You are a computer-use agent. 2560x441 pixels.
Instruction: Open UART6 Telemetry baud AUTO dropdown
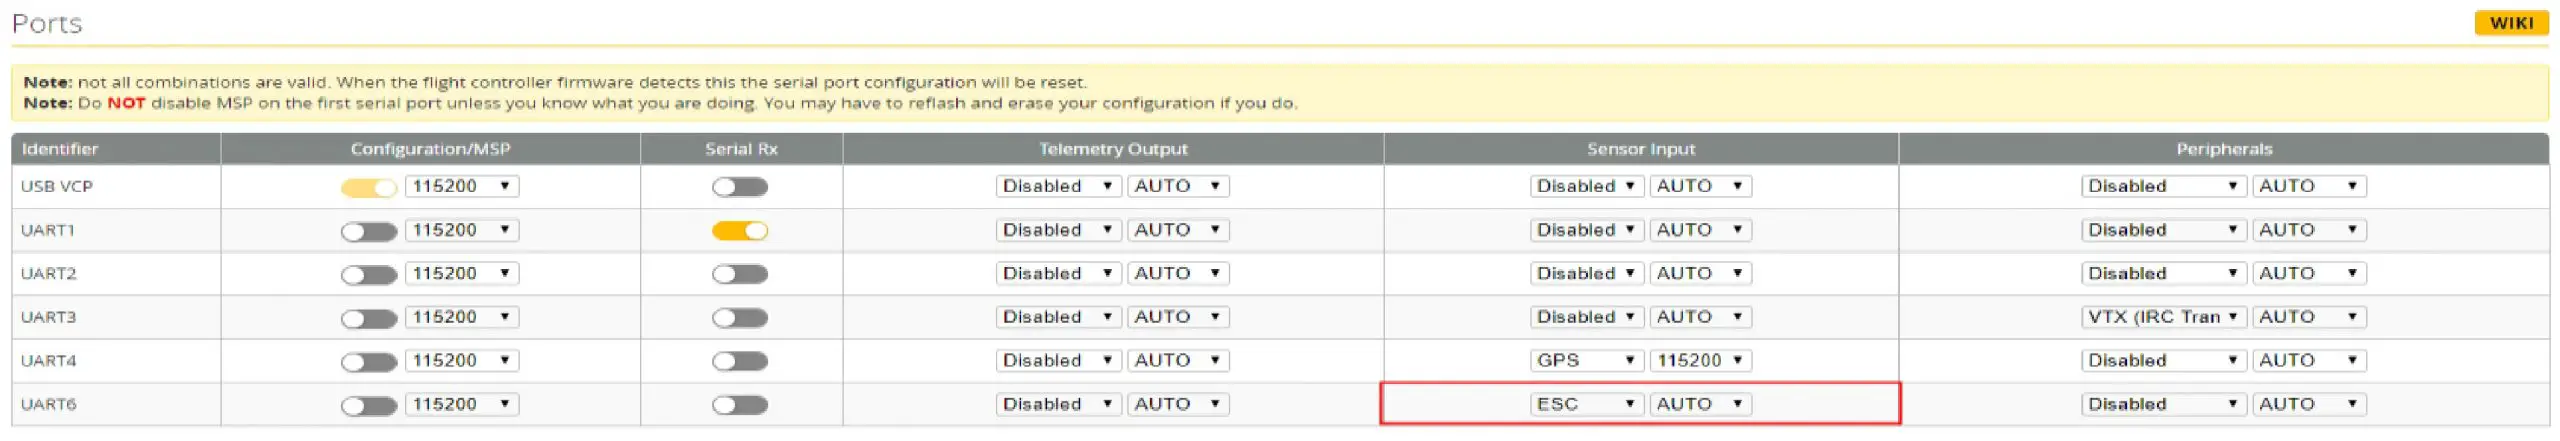pos(1178,404)
